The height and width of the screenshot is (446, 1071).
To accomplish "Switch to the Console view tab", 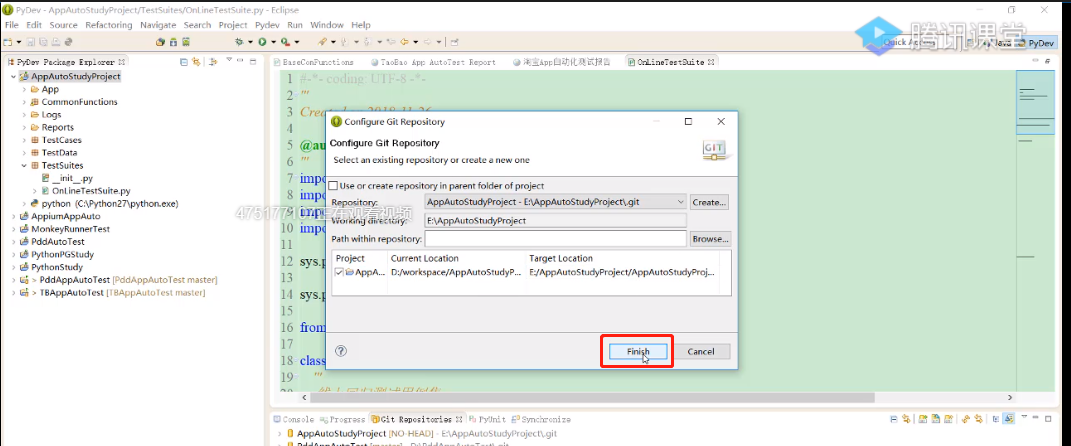I will [x=294, y=419].
